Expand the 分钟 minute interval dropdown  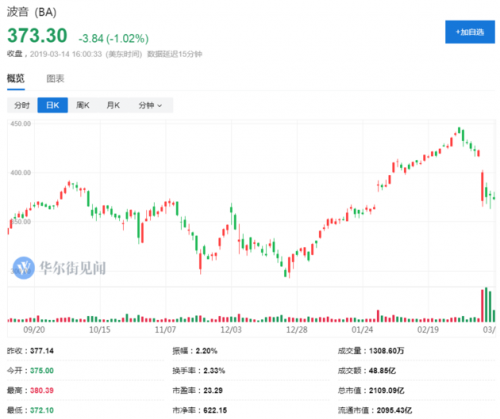[150, 105]
